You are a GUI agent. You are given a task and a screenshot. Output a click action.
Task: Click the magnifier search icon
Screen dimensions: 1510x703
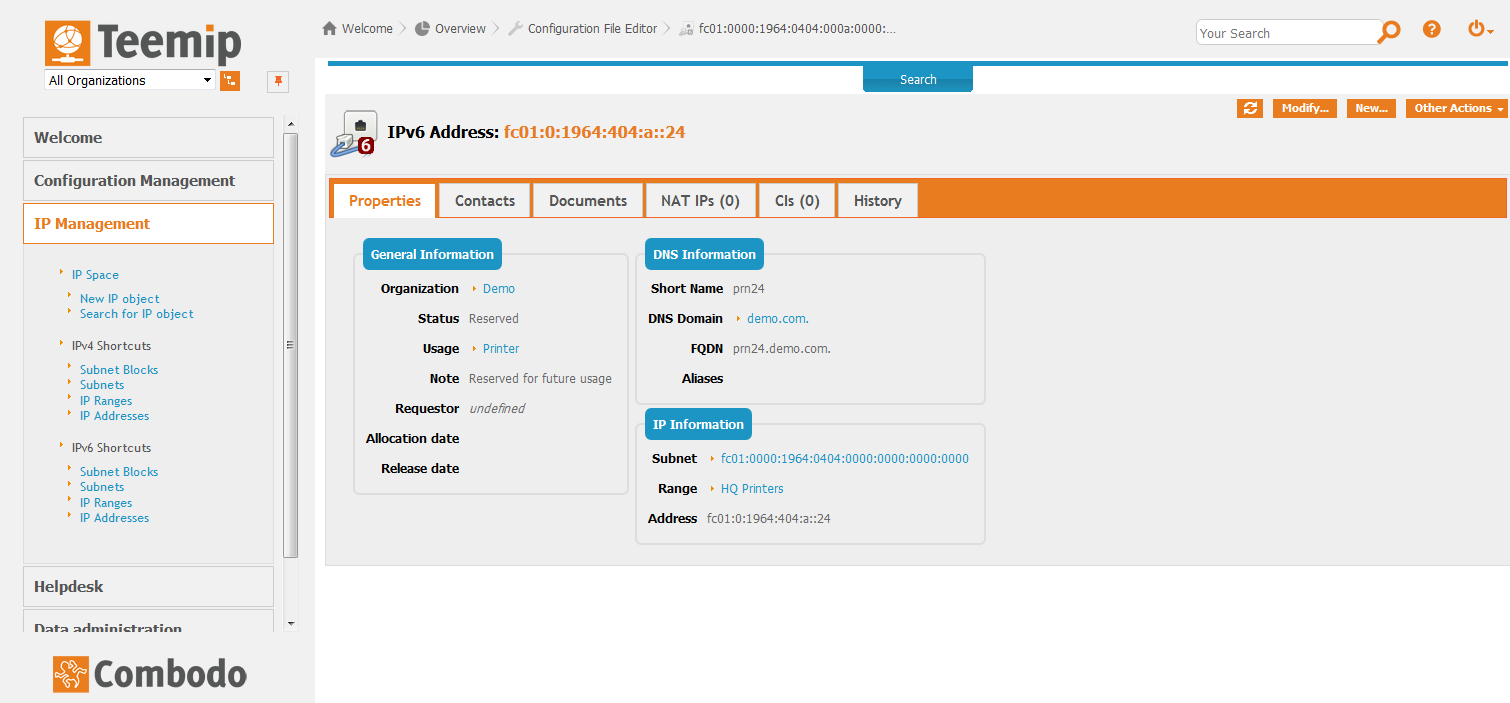1389,32
